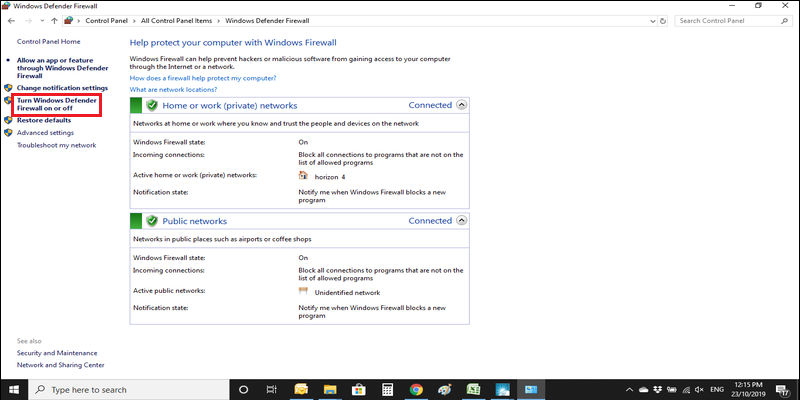Click shield icon beside Advanced settings
This screenshot has height=400, width=800.
tap(8, 133)
